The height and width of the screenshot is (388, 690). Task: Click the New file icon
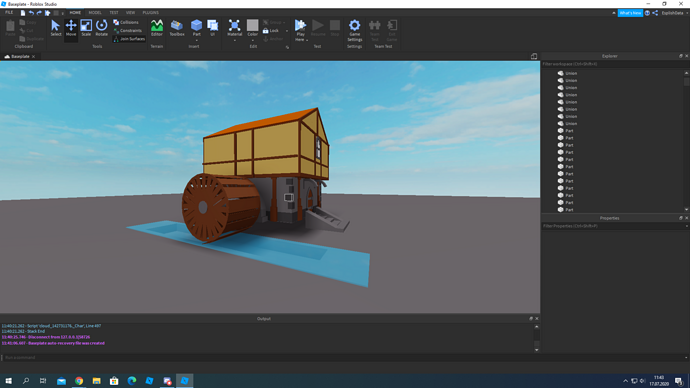coord(23,13)
